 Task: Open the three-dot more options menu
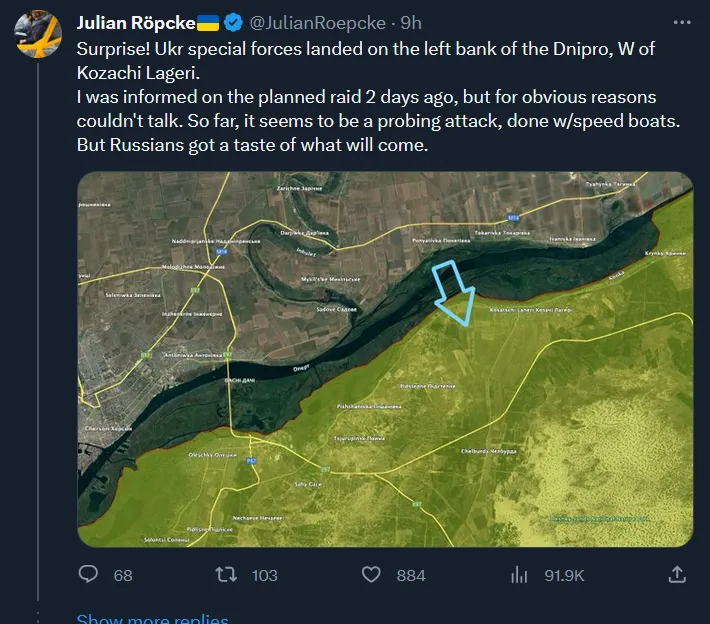point(681,21)
